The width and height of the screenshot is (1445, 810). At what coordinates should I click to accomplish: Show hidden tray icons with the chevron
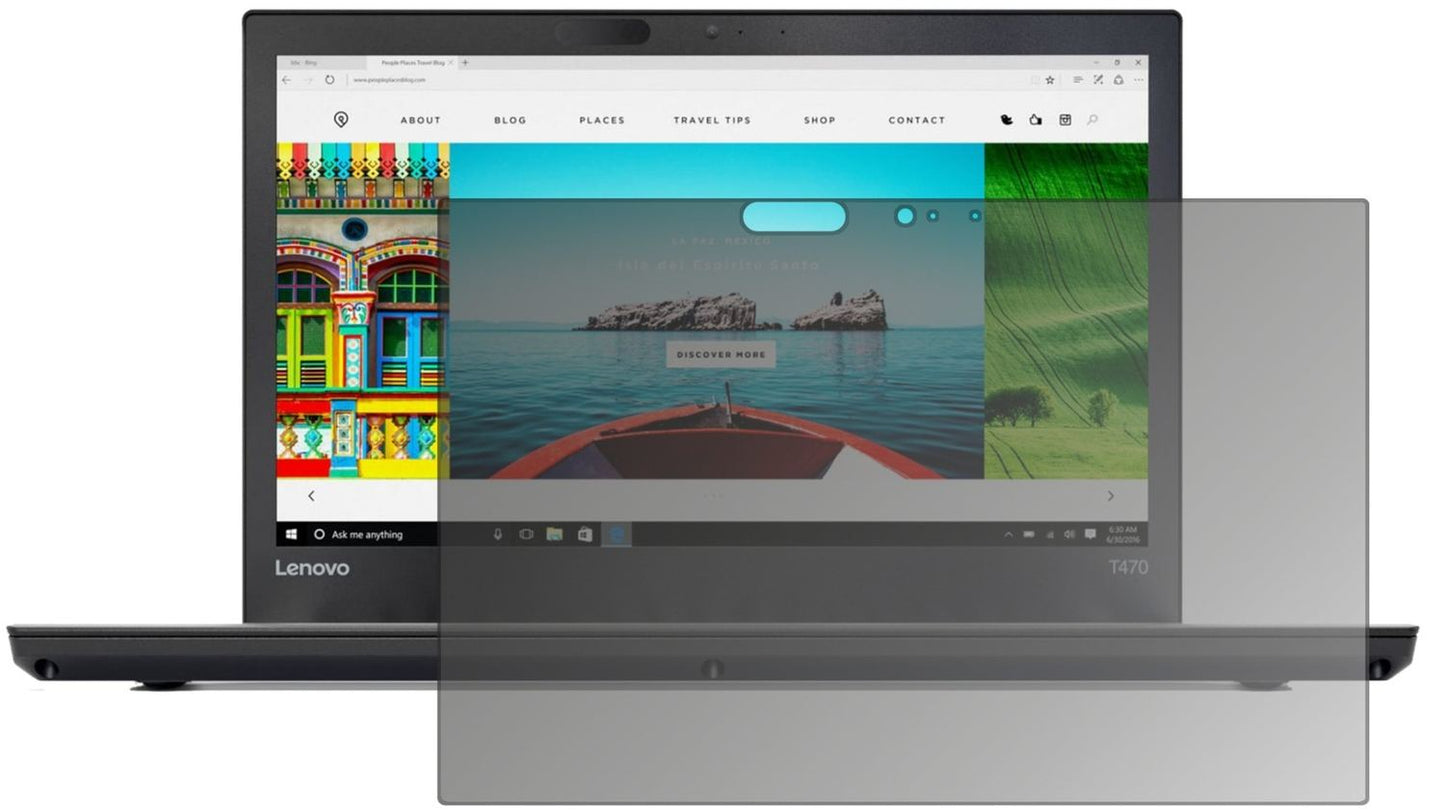(1009, 534)
